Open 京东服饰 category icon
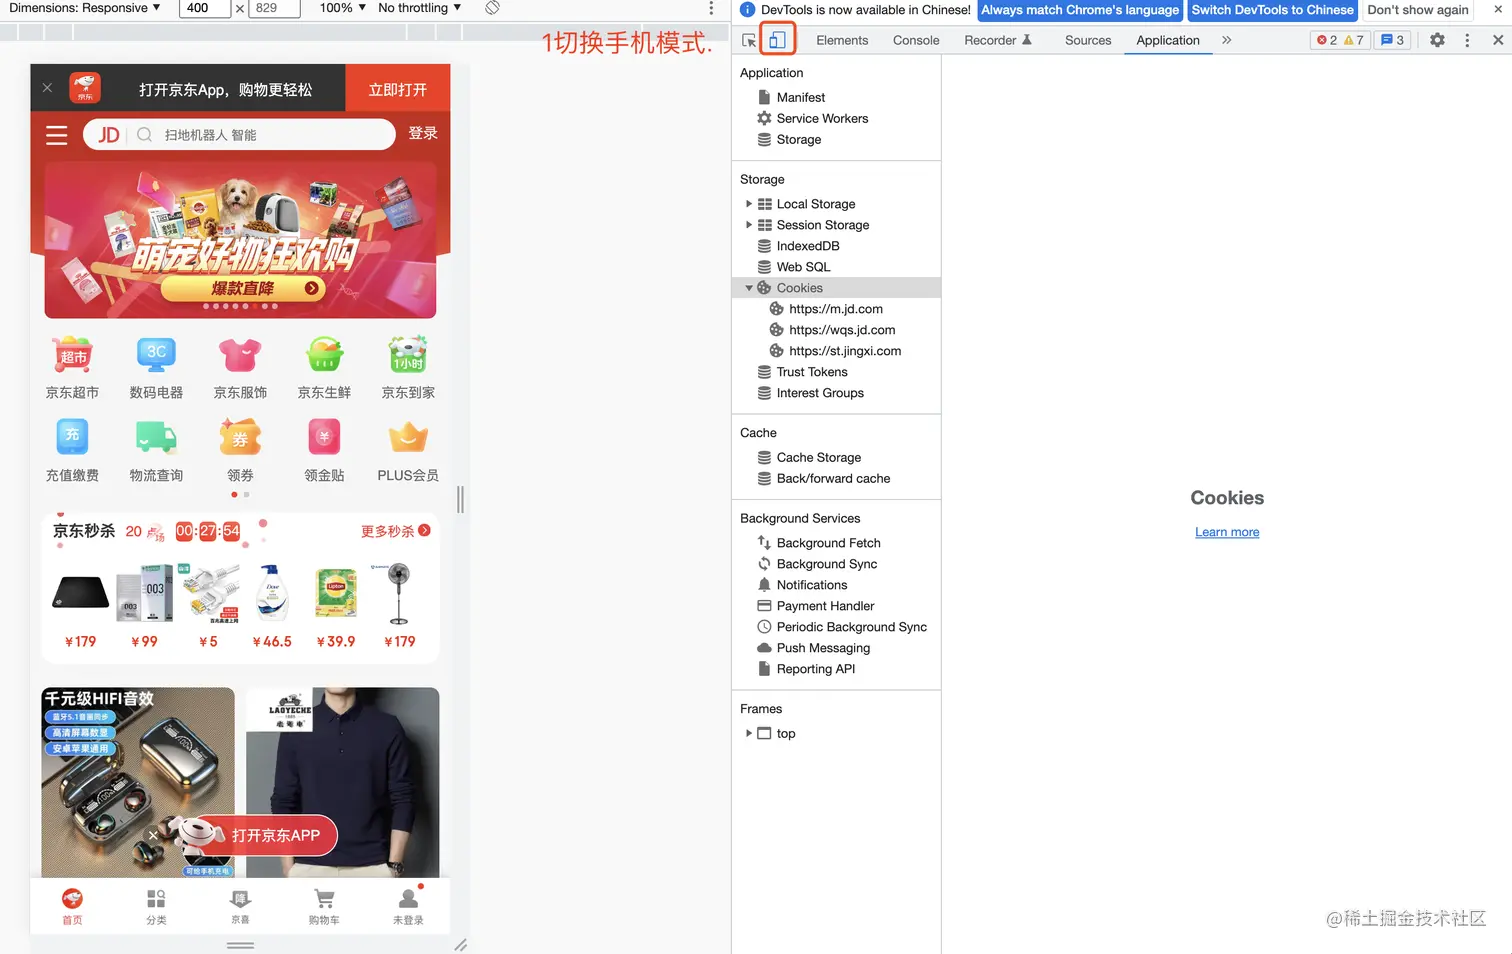1512x954 pixels. (240, 355)
